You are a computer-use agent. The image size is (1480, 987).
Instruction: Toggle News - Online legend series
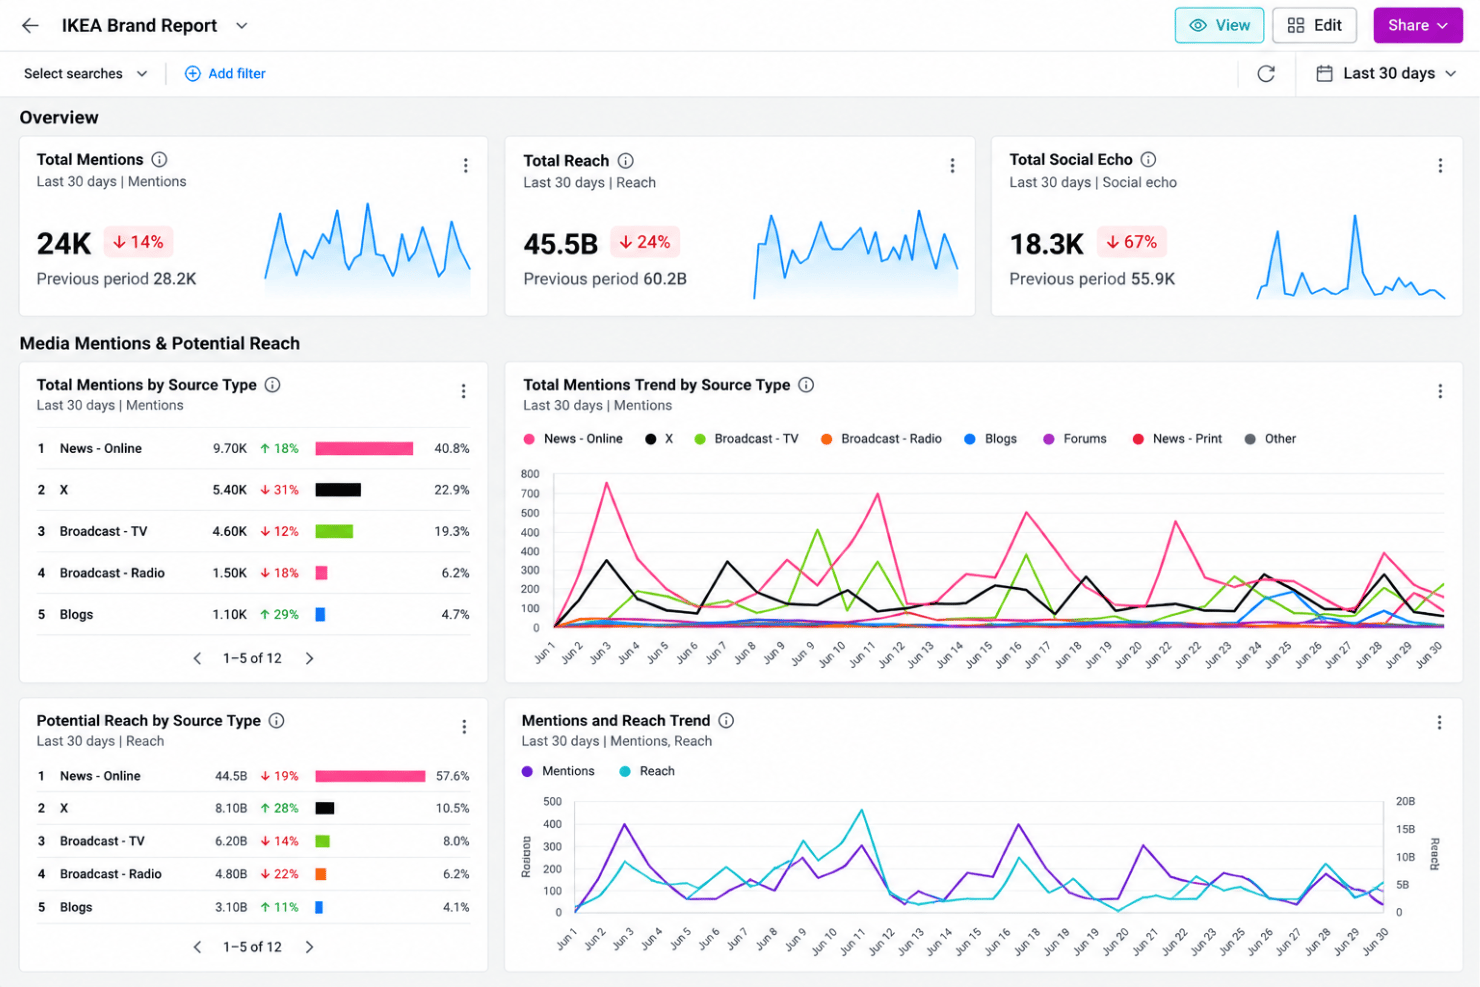(573, 439)
